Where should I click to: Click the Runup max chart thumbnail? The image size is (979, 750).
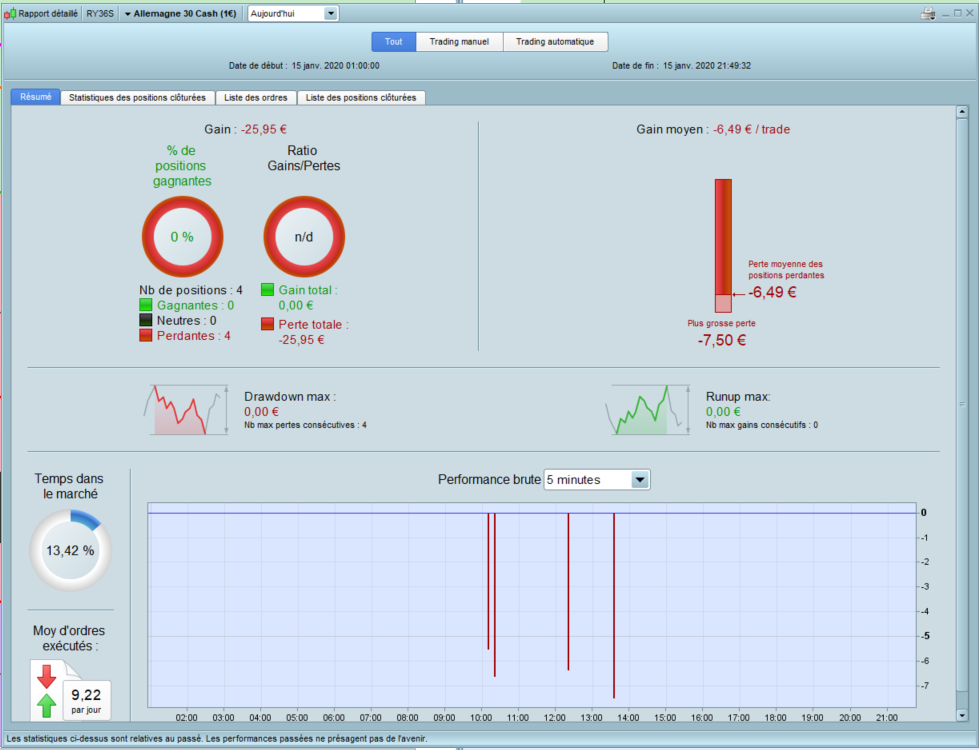click(647, 410)
